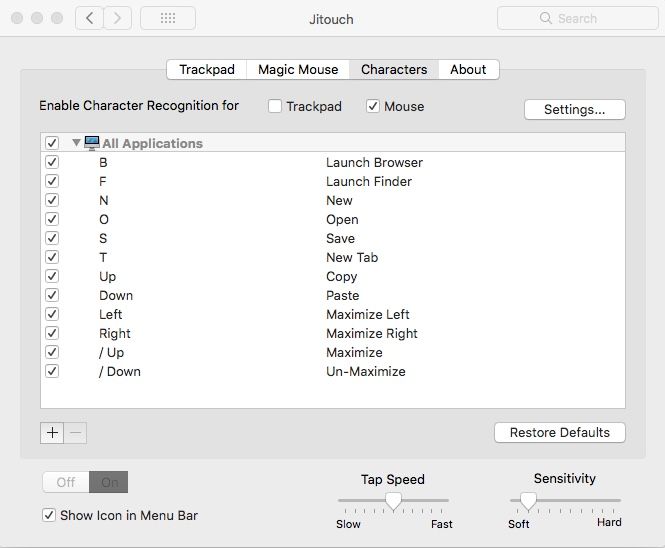Click the Tap Speed slider handle
Viewport: 665px width, 548px height.
point(394,500)
